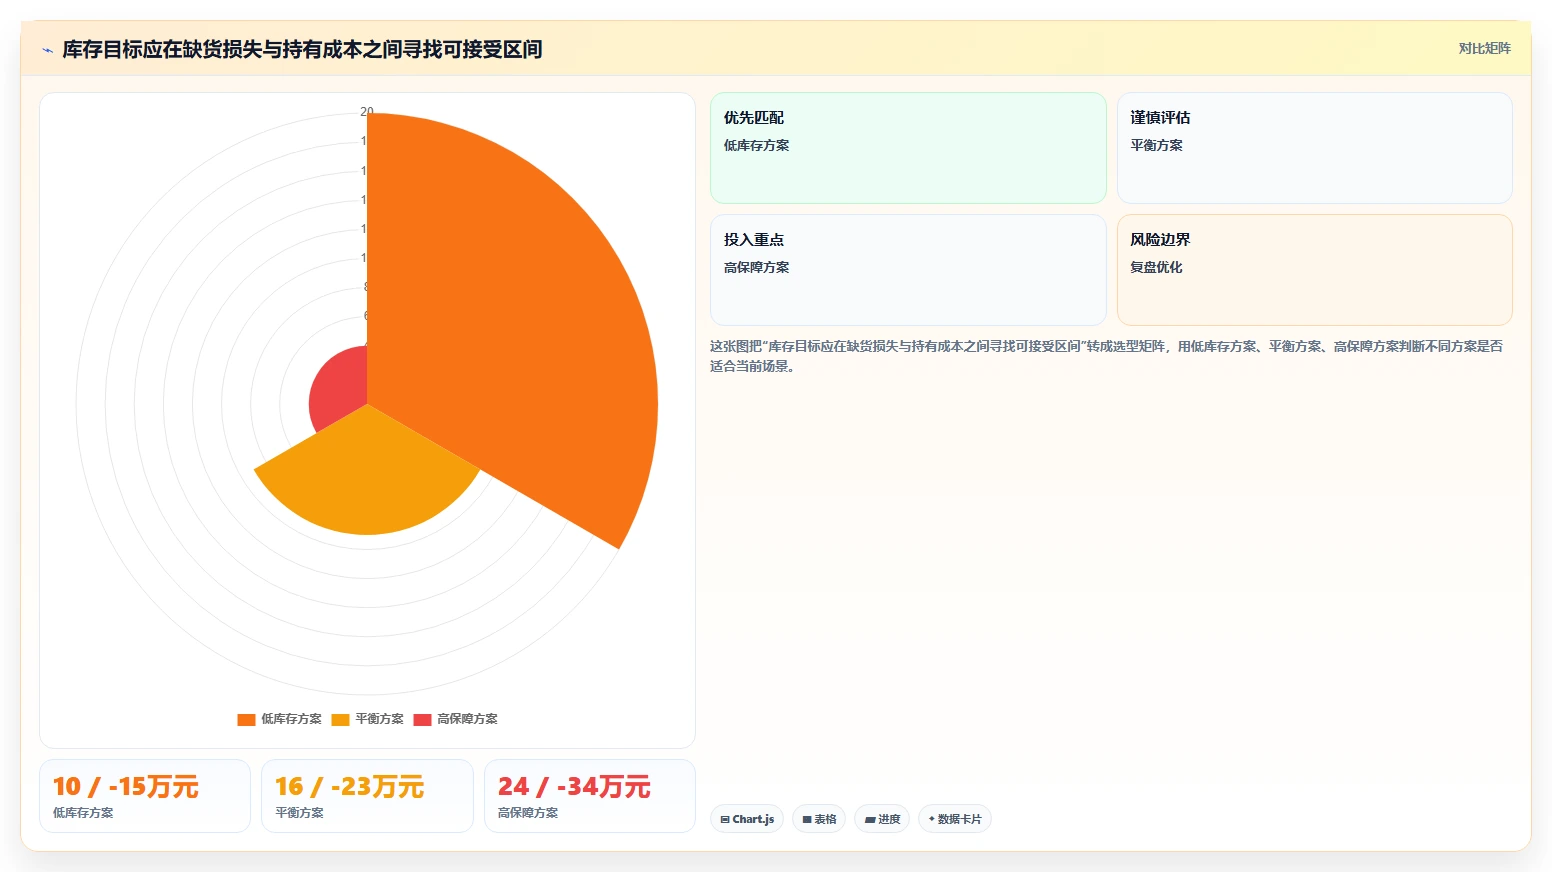
Task: Click the 低库存方案 orange legend swatch
Action: coord(246,720)
